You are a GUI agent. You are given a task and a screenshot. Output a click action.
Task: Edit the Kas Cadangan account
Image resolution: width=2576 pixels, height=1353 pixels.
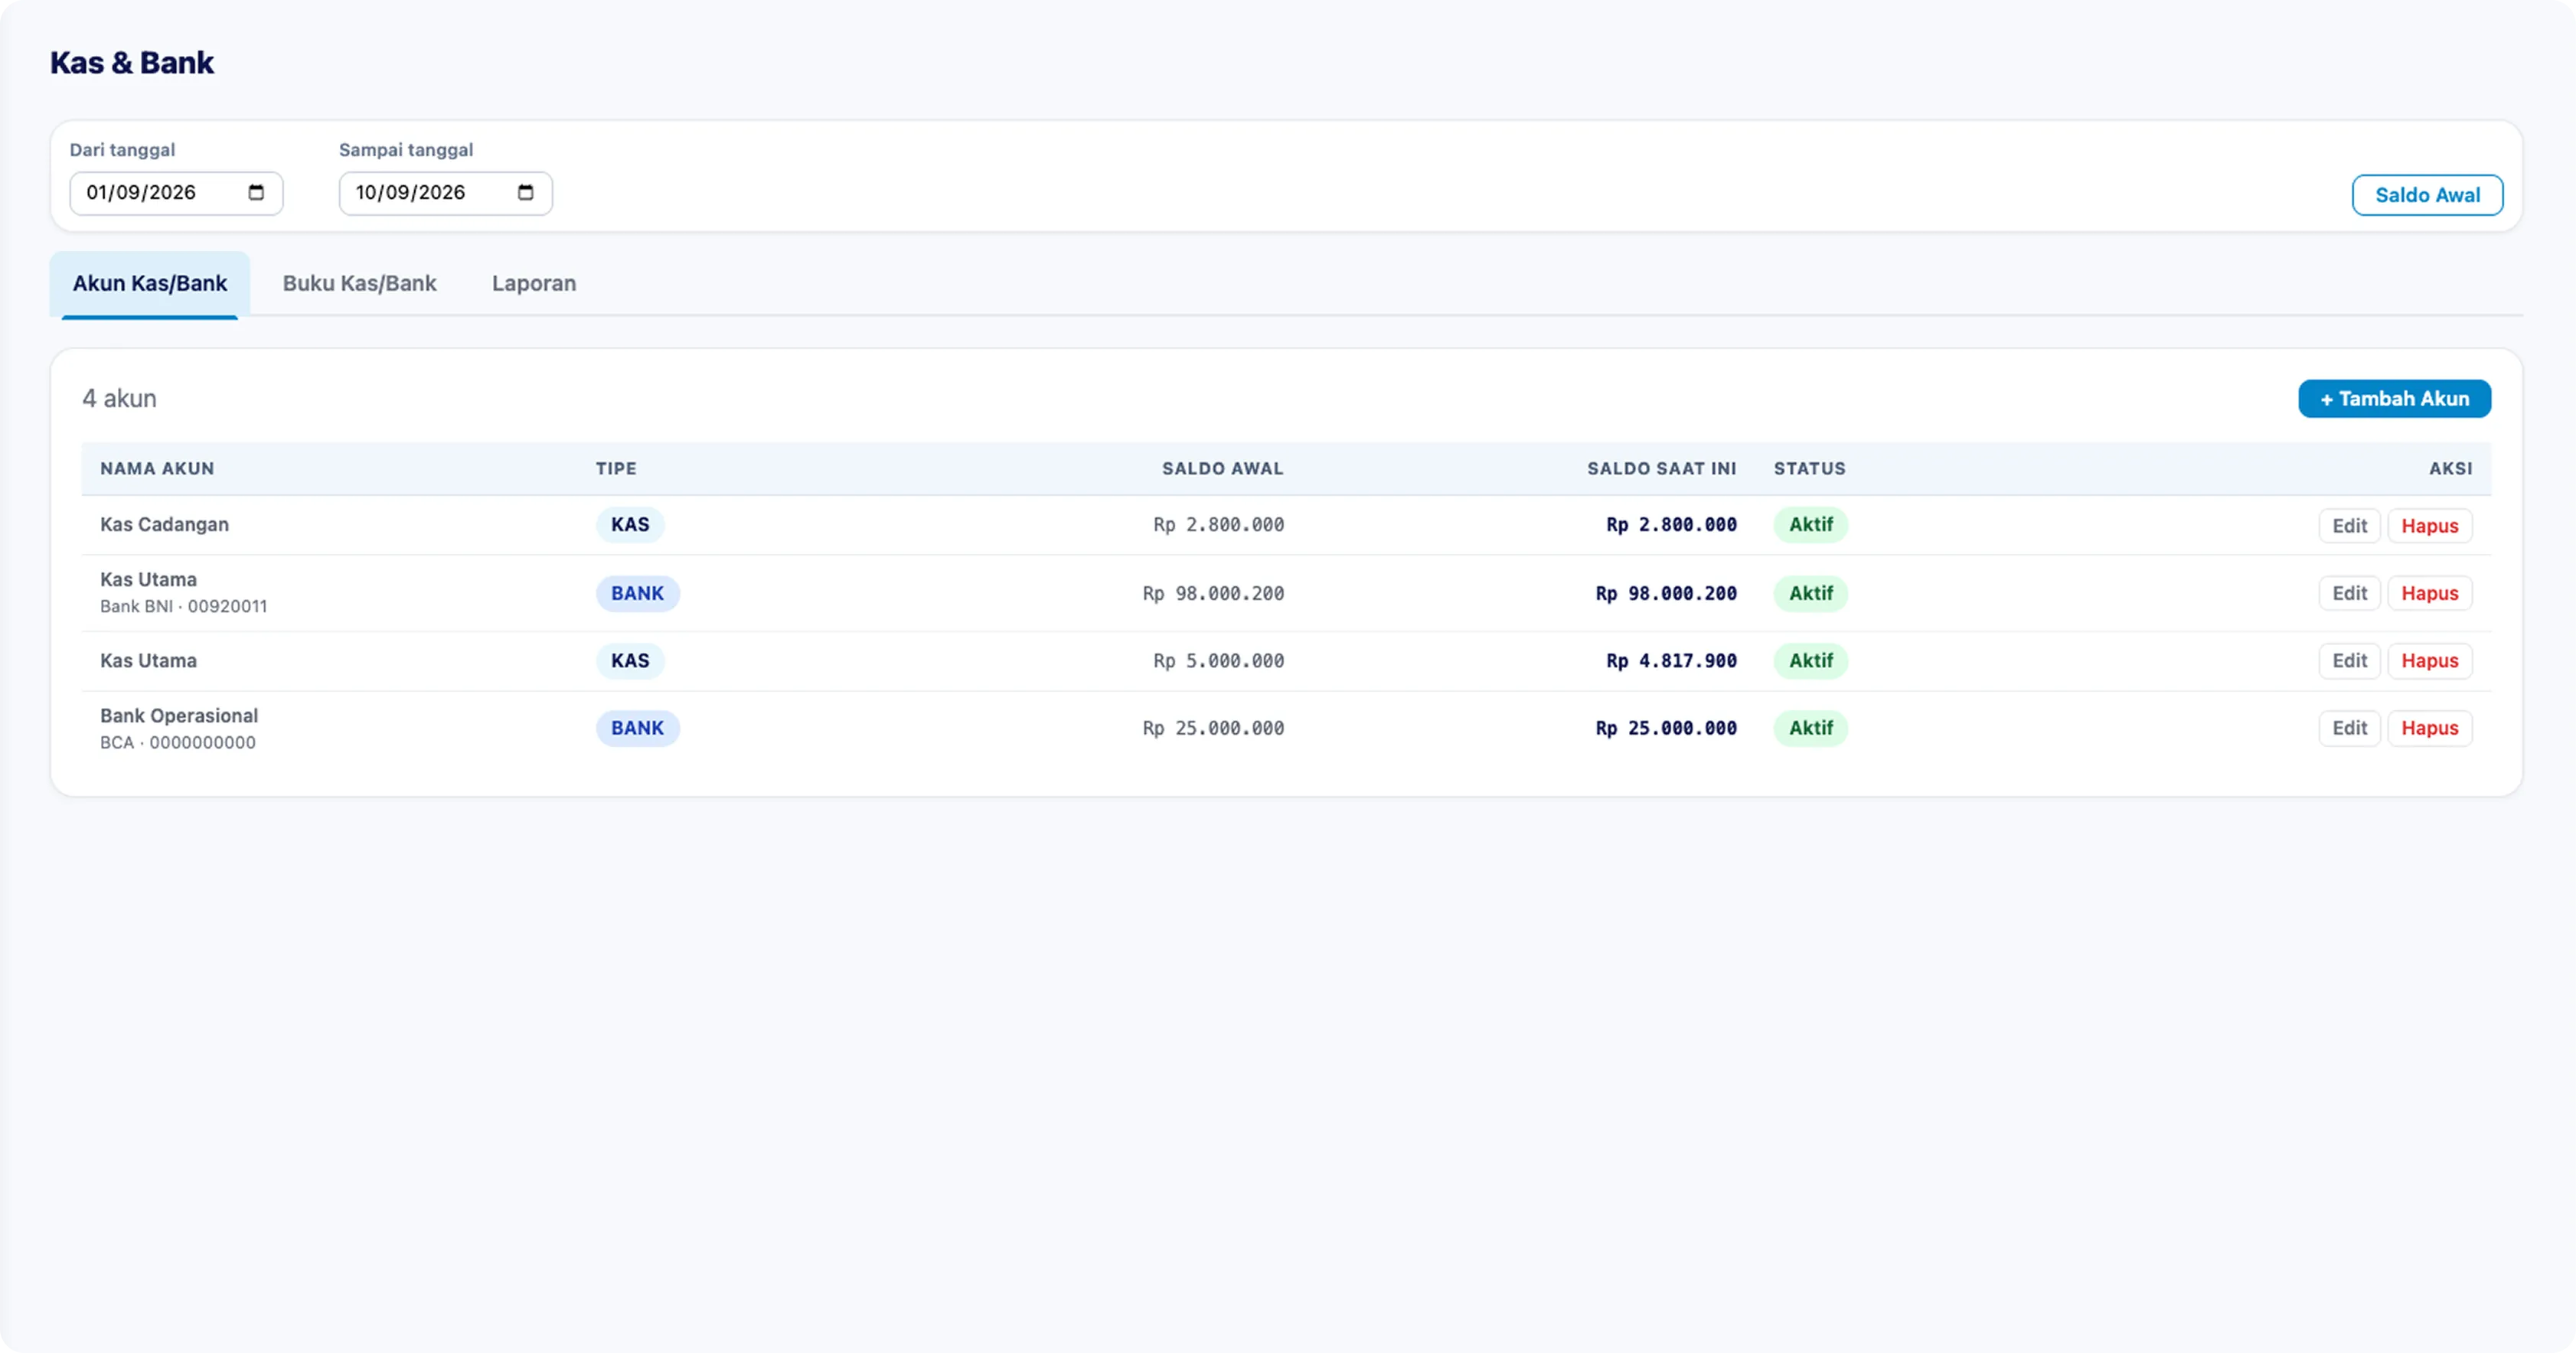tap(2349, 526)
